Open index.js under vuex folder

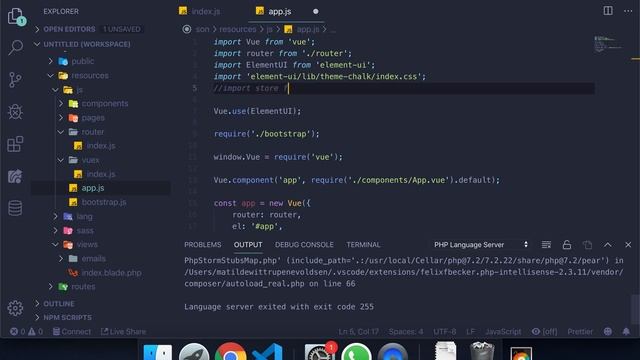click(x=101, y=174)
